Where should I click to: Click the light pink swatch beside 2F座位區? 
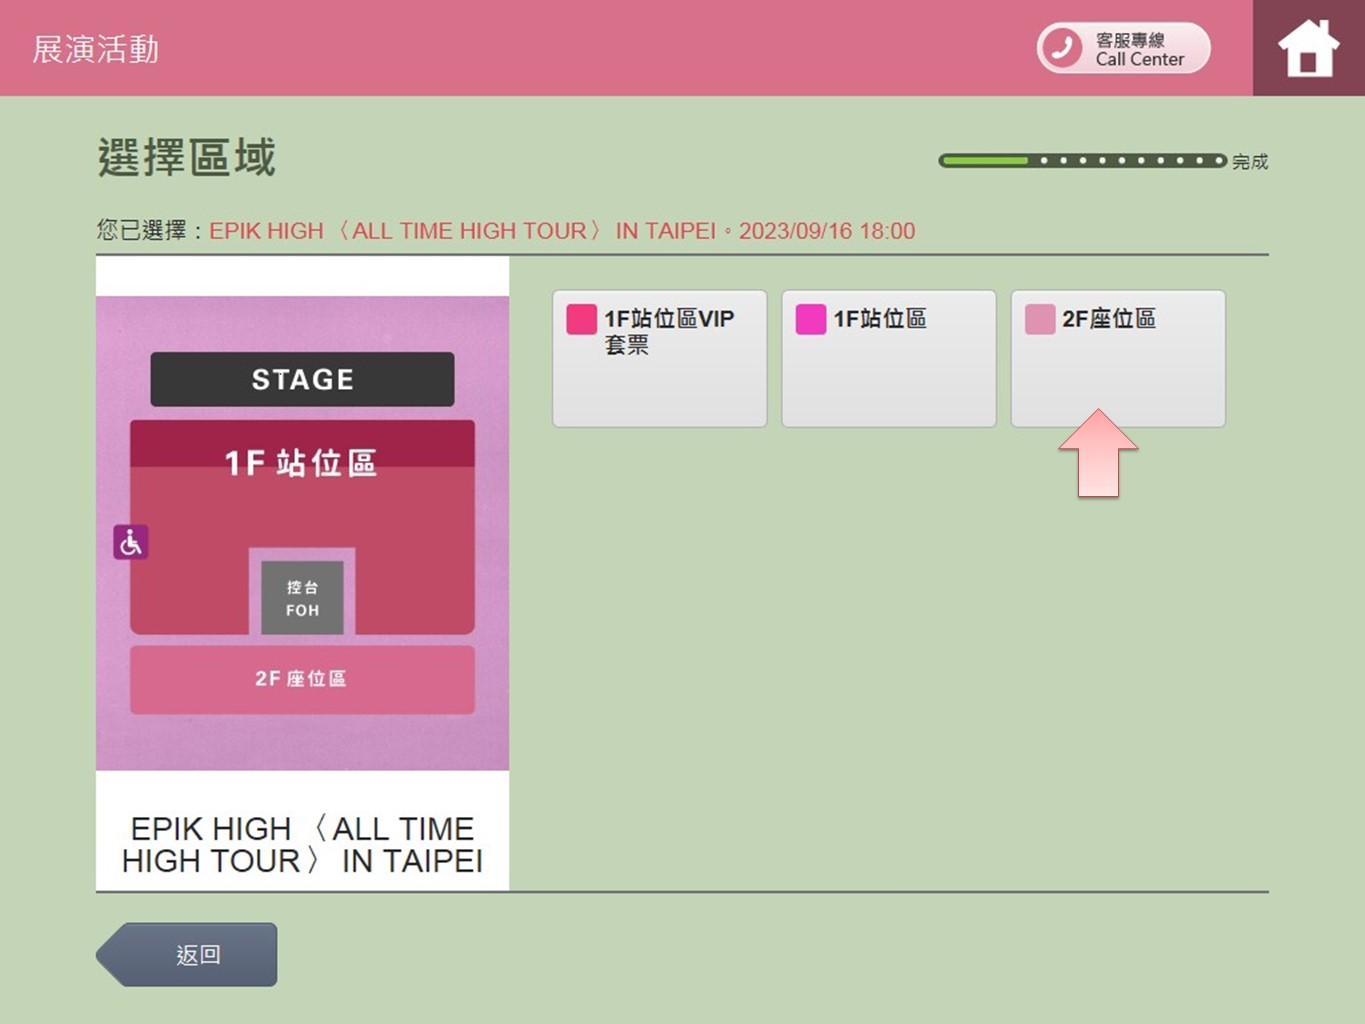pyautogui.click(x=1040, y=319)
